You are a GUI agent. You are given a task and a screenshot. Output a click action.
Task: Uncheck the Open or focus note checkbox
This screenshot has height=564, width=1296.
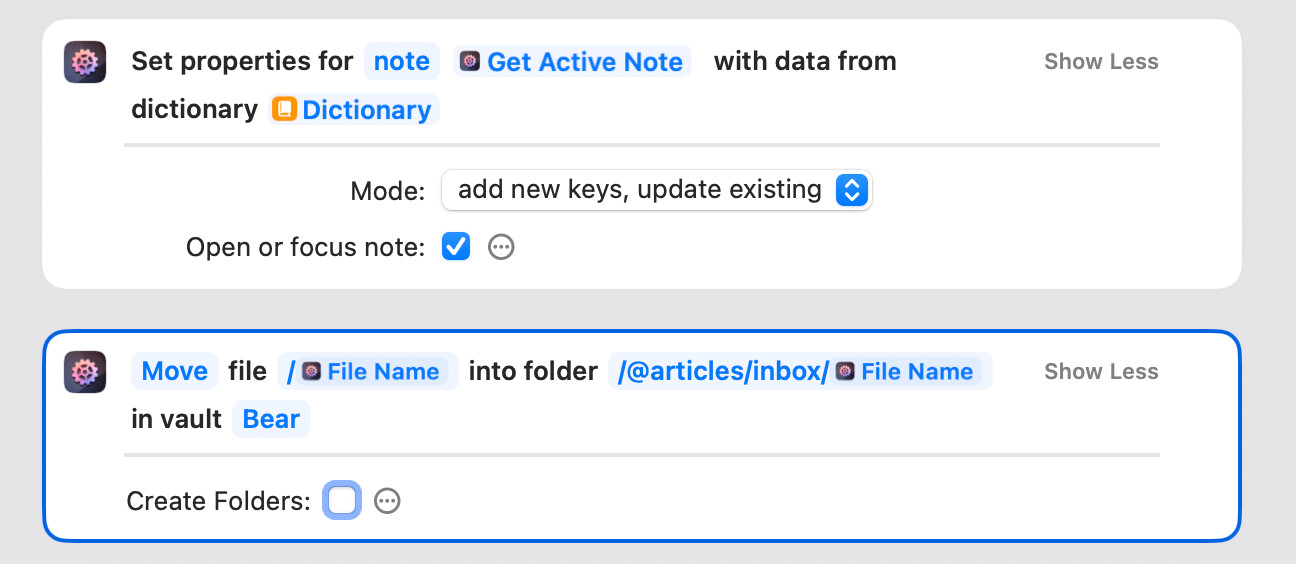(x=456, y=247)
